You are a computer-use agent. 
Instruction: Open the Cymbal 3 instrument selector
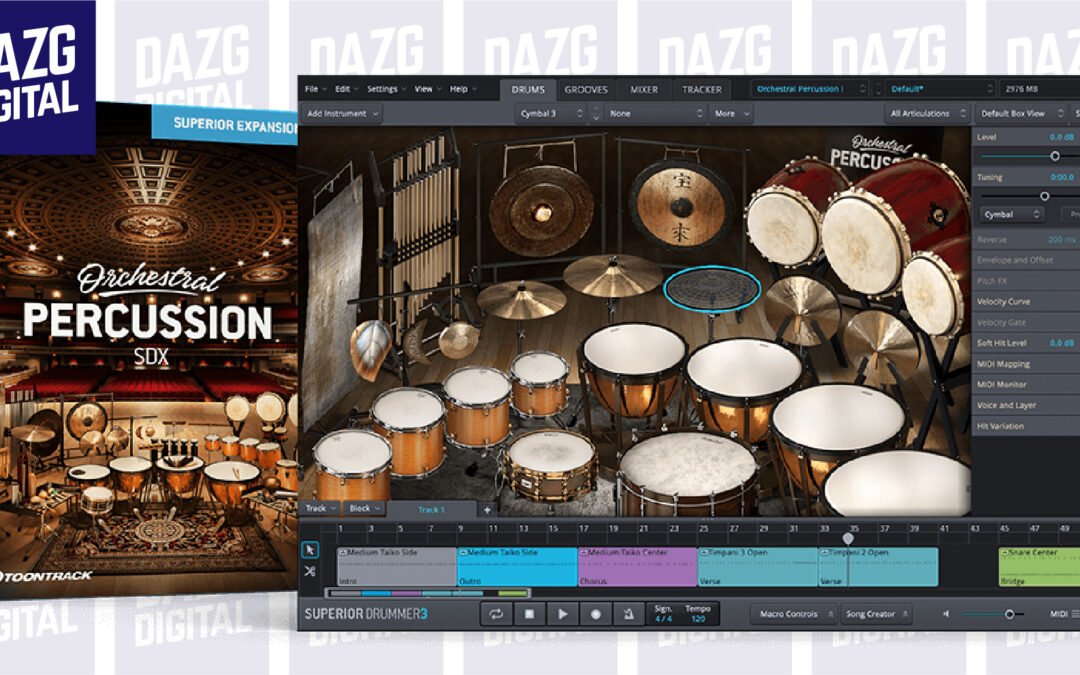click(x=551, y=114)
